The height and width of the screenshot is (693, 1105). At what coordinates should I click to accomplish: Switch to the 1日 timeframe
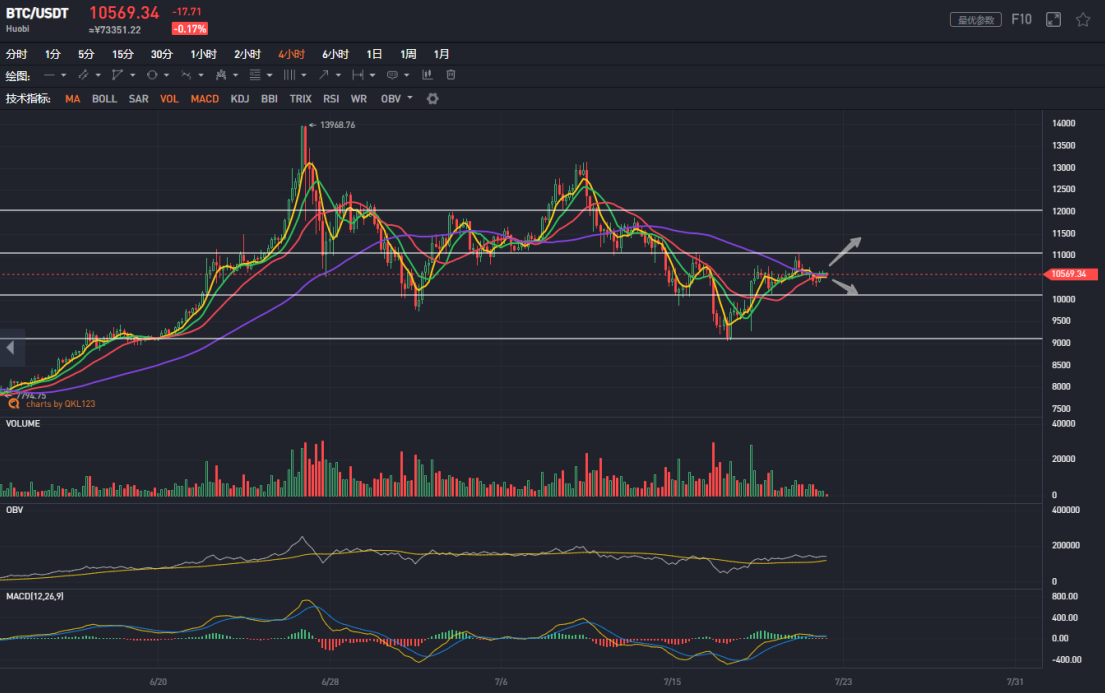[x=374, y=54]
